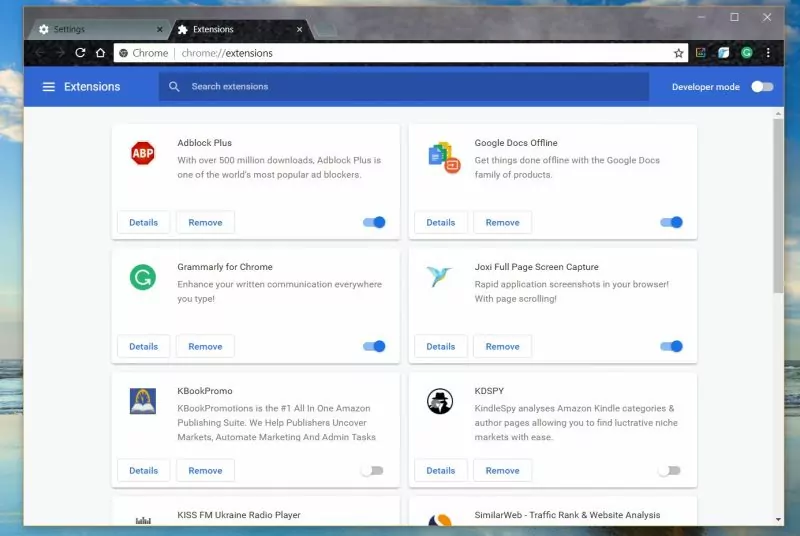
Task: Click the KDSPY title text
Action: (x=489, y=391)
